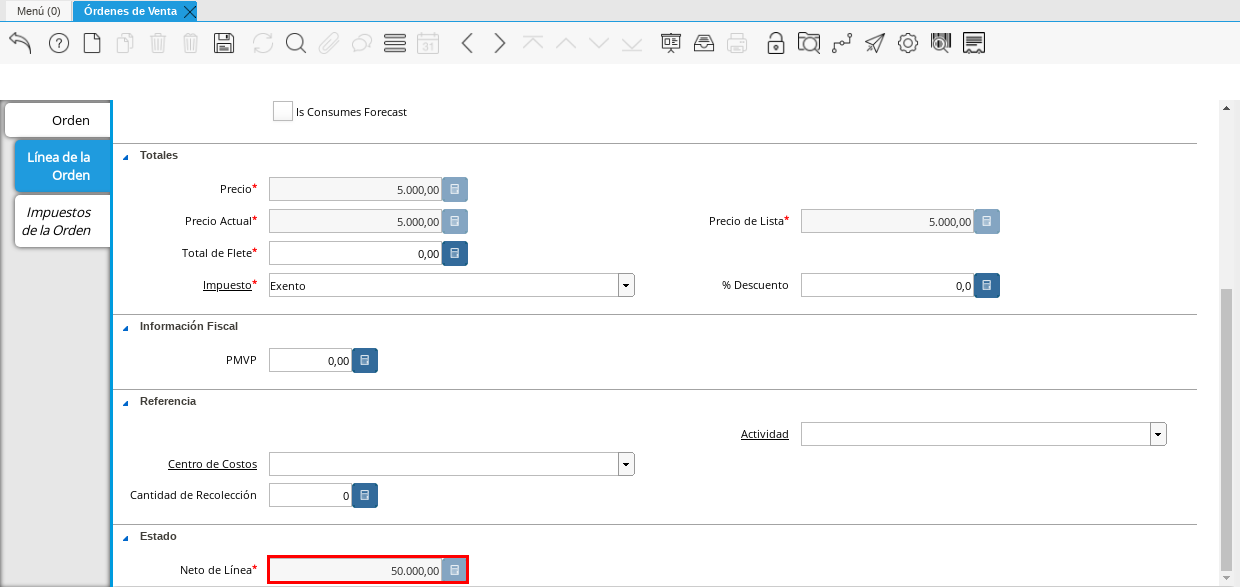Open the report presentation board icon
This screenshot has height=587, width=1240.
click(x=671, y=43)
